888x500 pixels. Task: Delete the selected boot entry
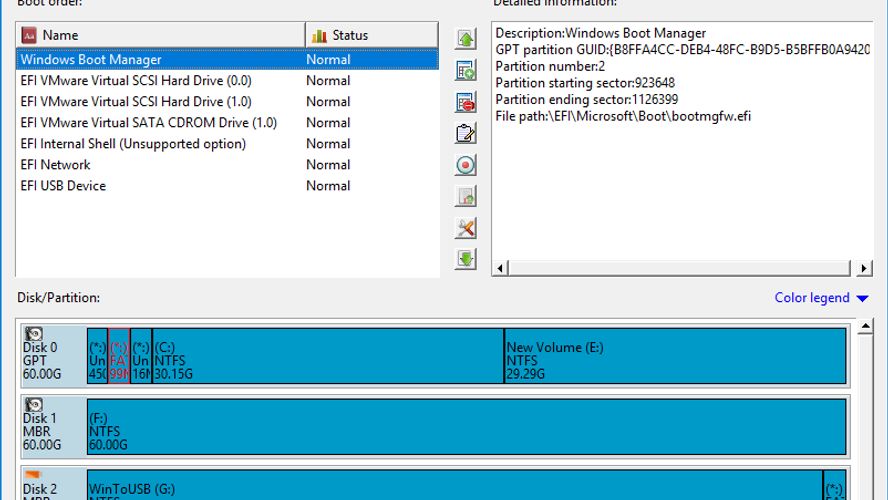[466, 102]
